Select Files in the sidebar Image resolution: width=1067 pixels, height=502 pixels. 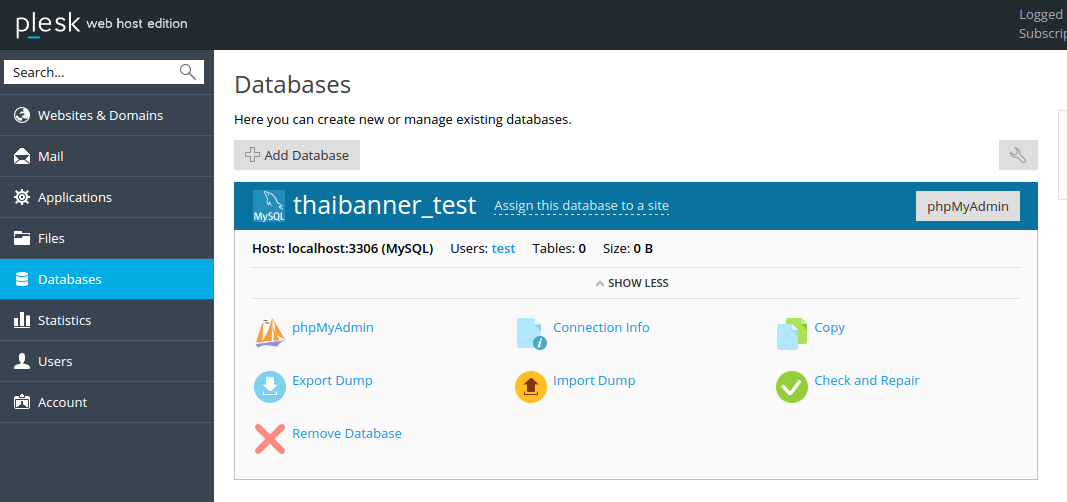(51, 238)
